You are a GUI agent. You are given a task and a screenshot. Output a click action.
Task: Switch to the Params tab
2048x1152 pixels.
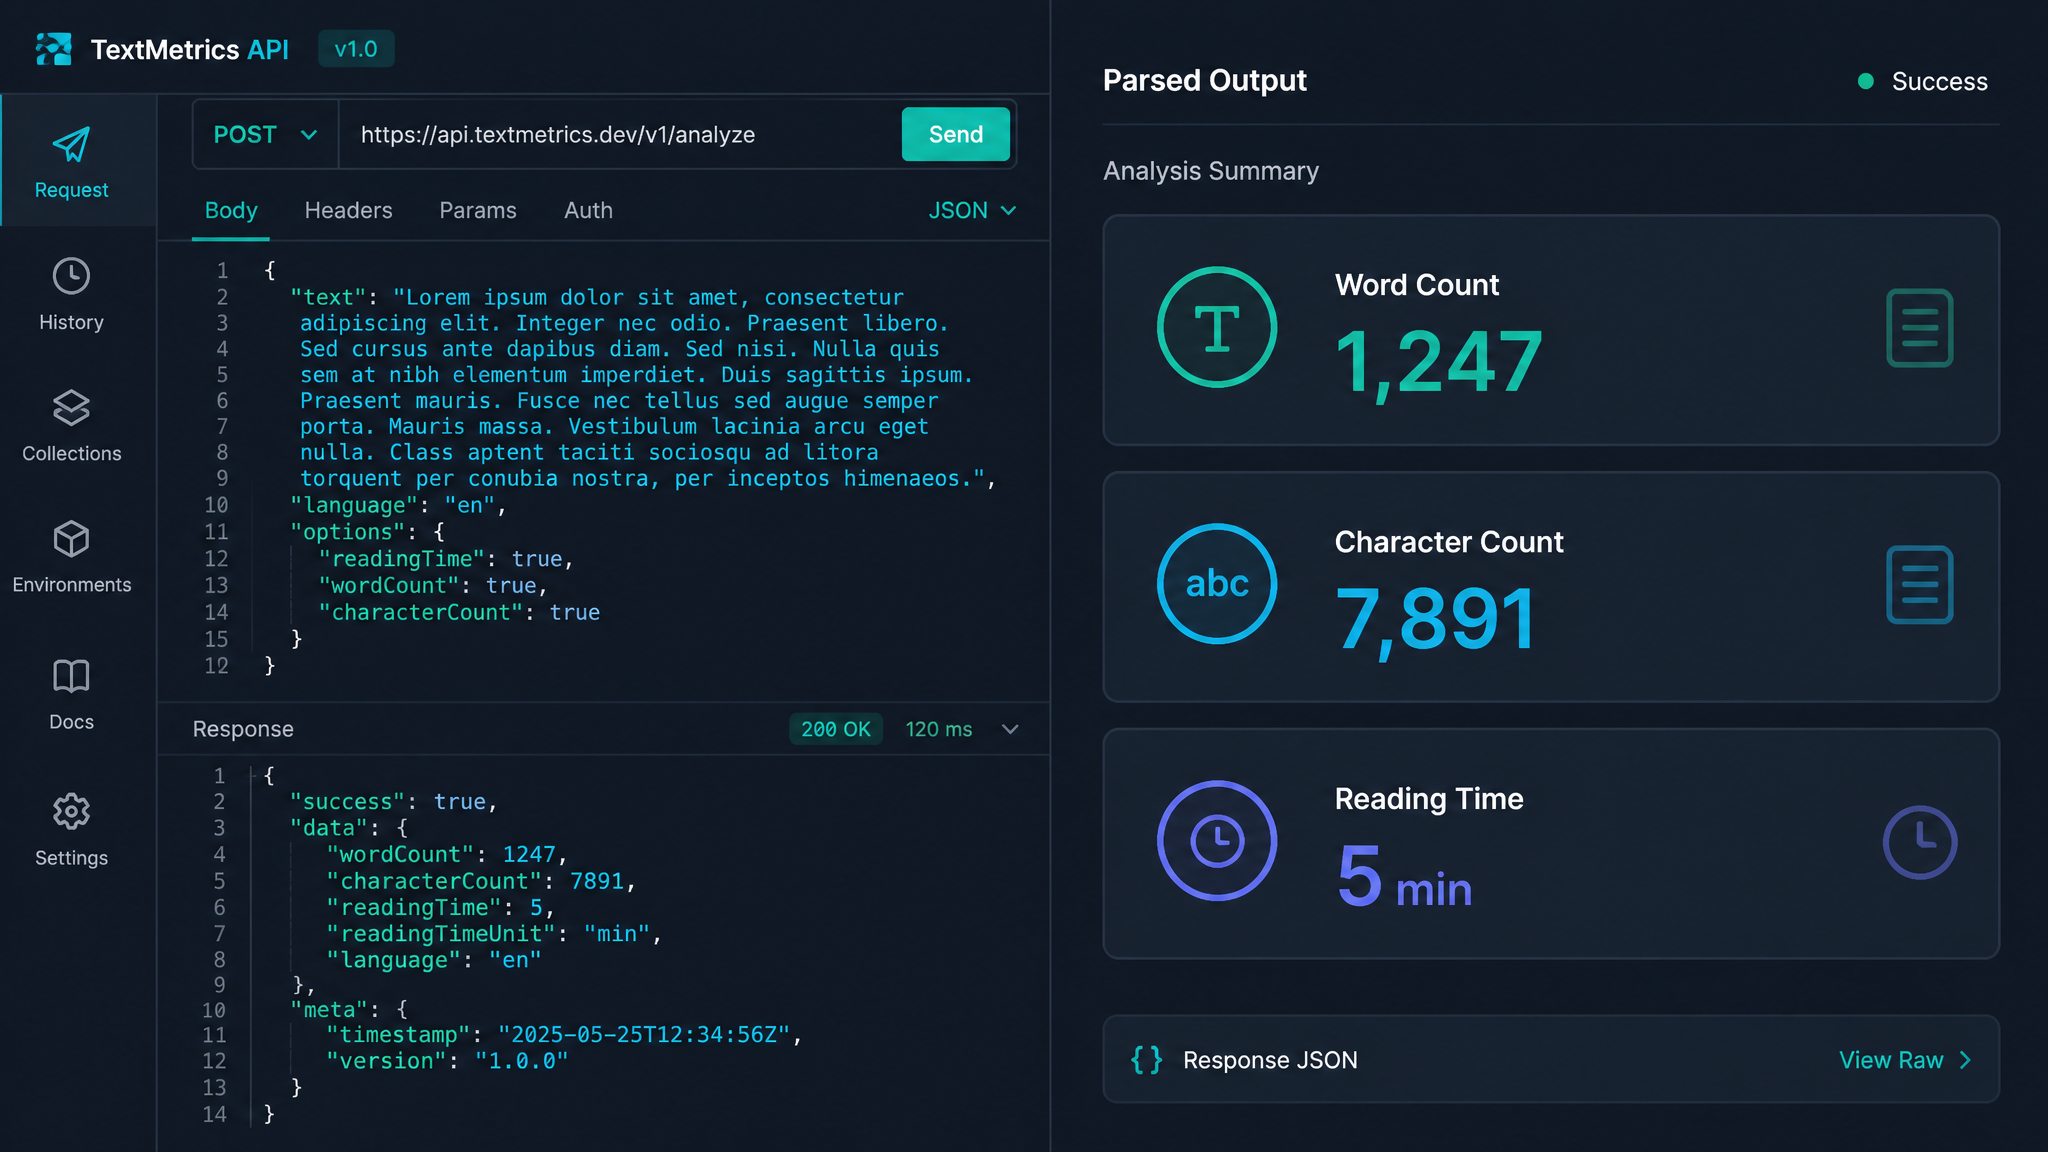click(478, 211)
